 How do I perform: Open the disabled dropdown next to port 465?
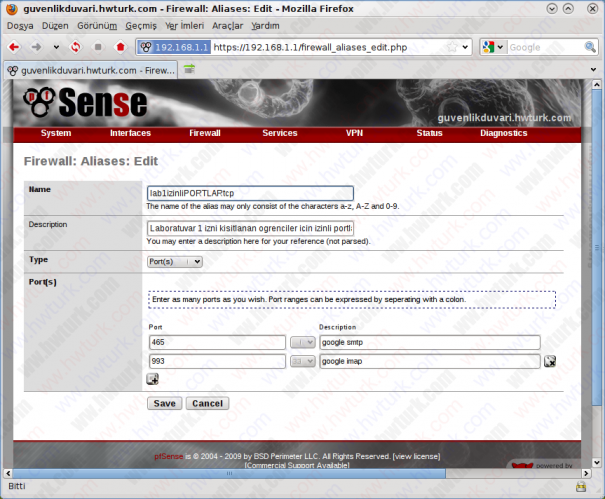click(x=303, y=342)
